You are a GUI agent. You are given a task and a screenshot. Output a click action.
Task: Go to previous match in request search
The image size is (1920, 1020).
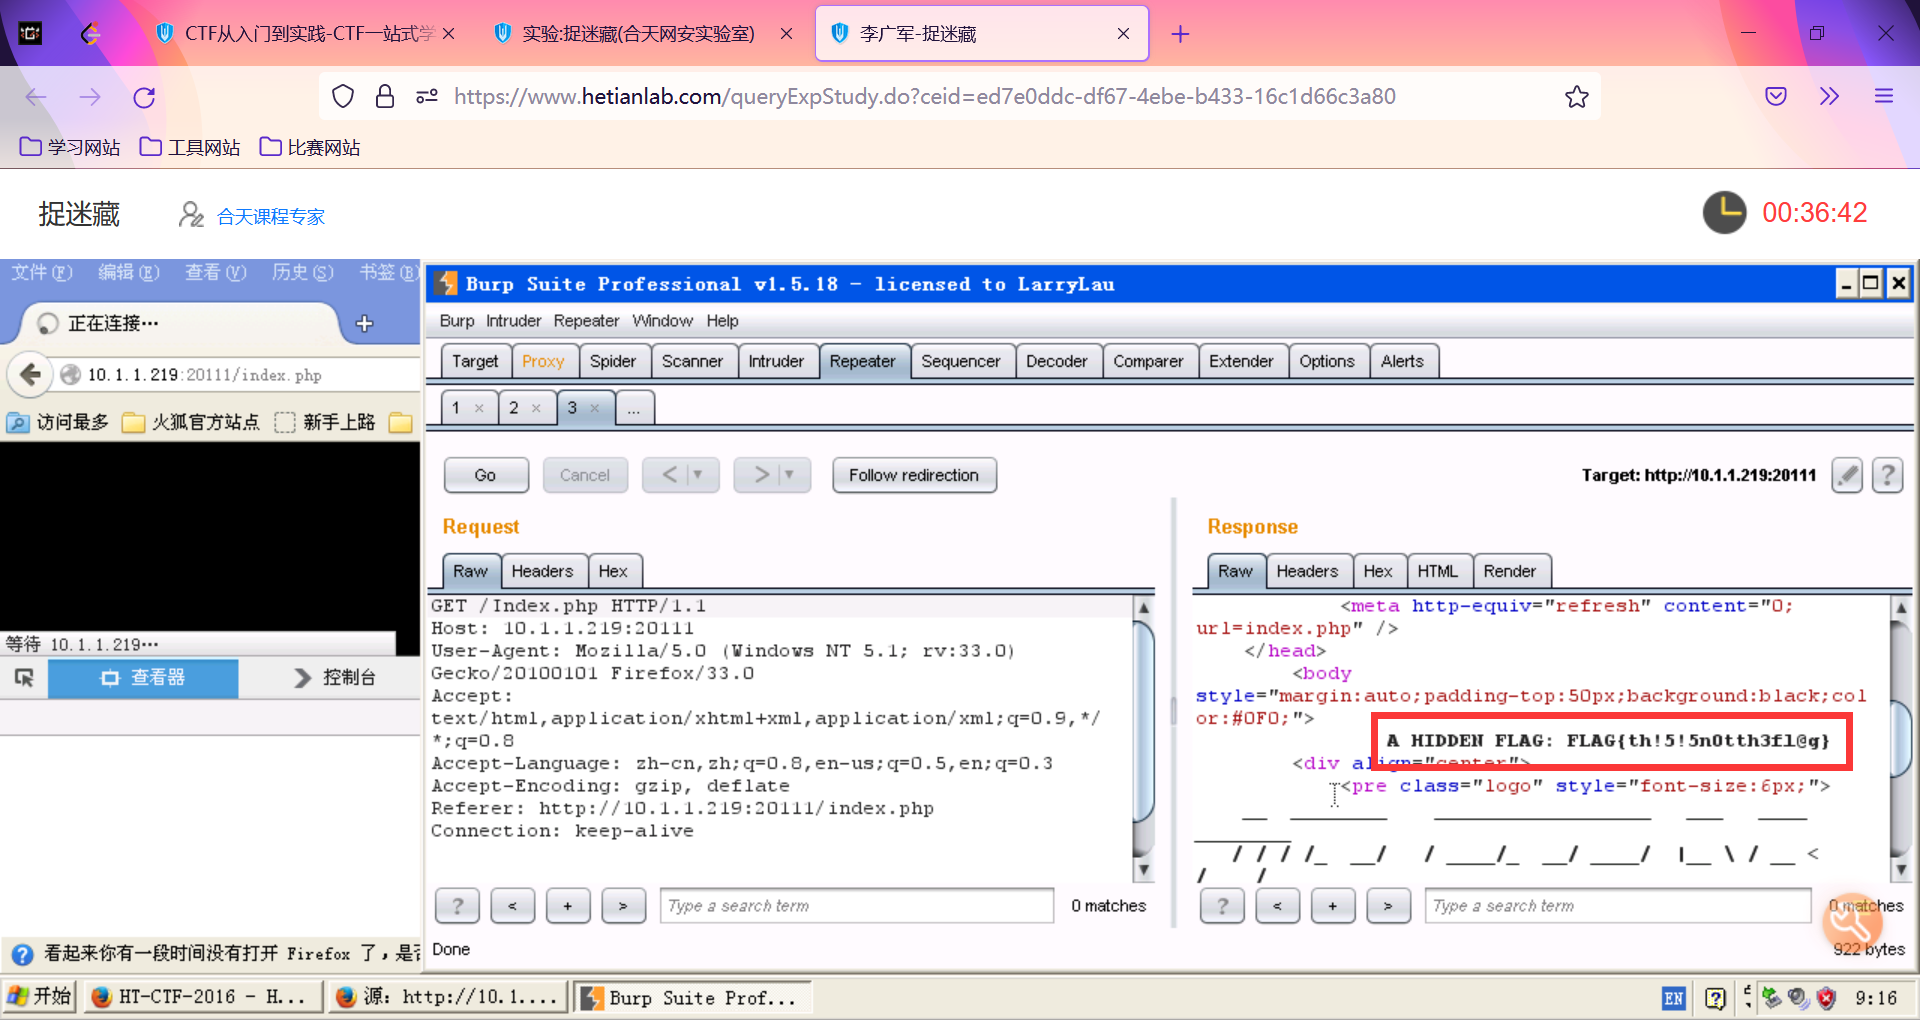coord(512,906)
